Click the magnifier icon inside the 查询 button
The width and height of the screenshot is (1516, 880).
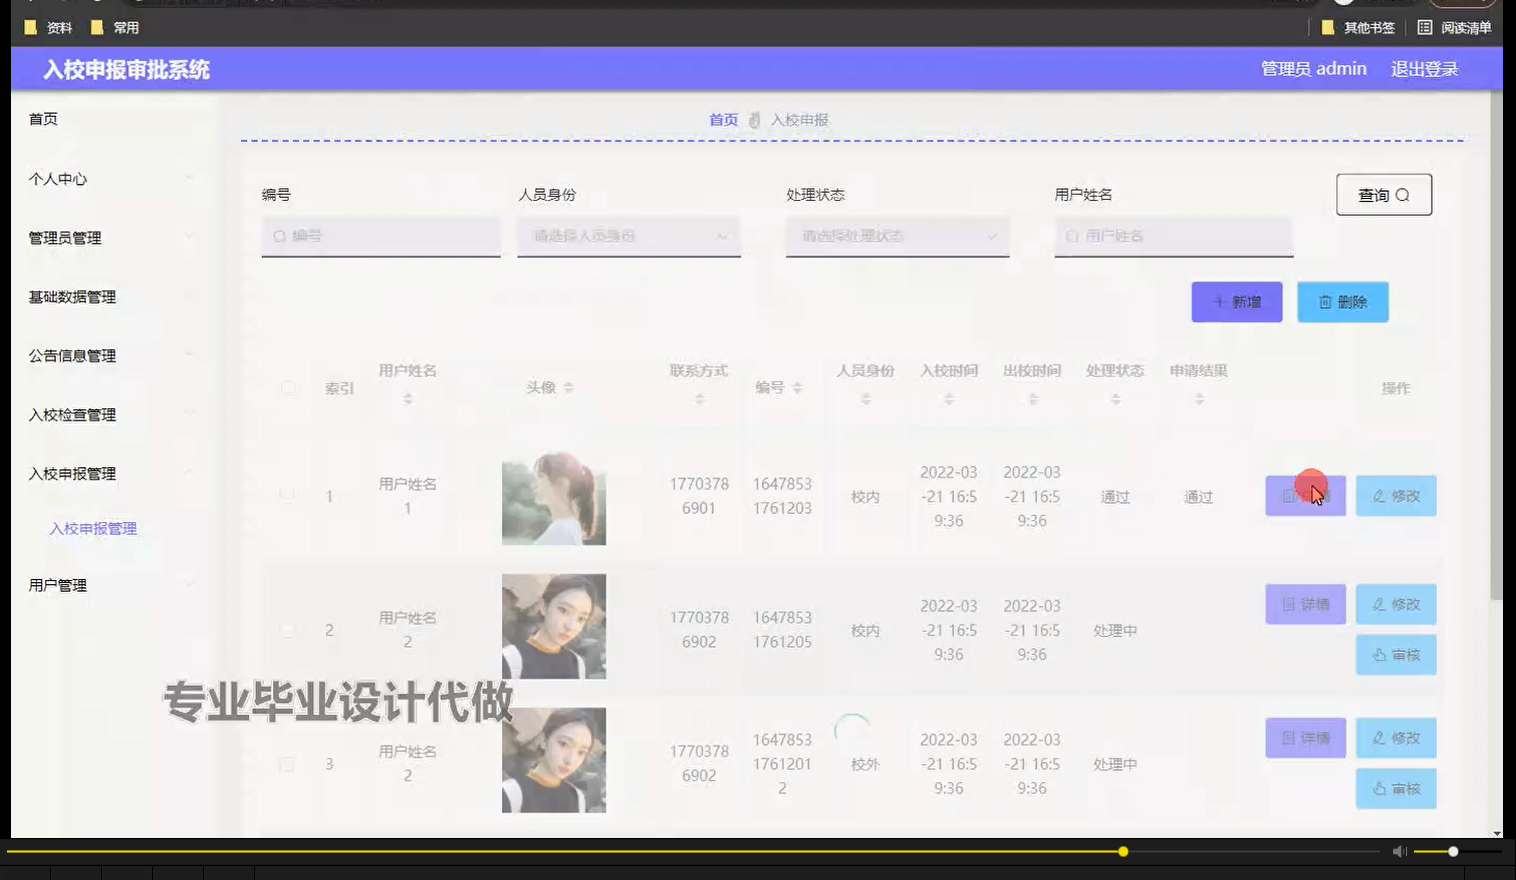(x=1404, y=195)
